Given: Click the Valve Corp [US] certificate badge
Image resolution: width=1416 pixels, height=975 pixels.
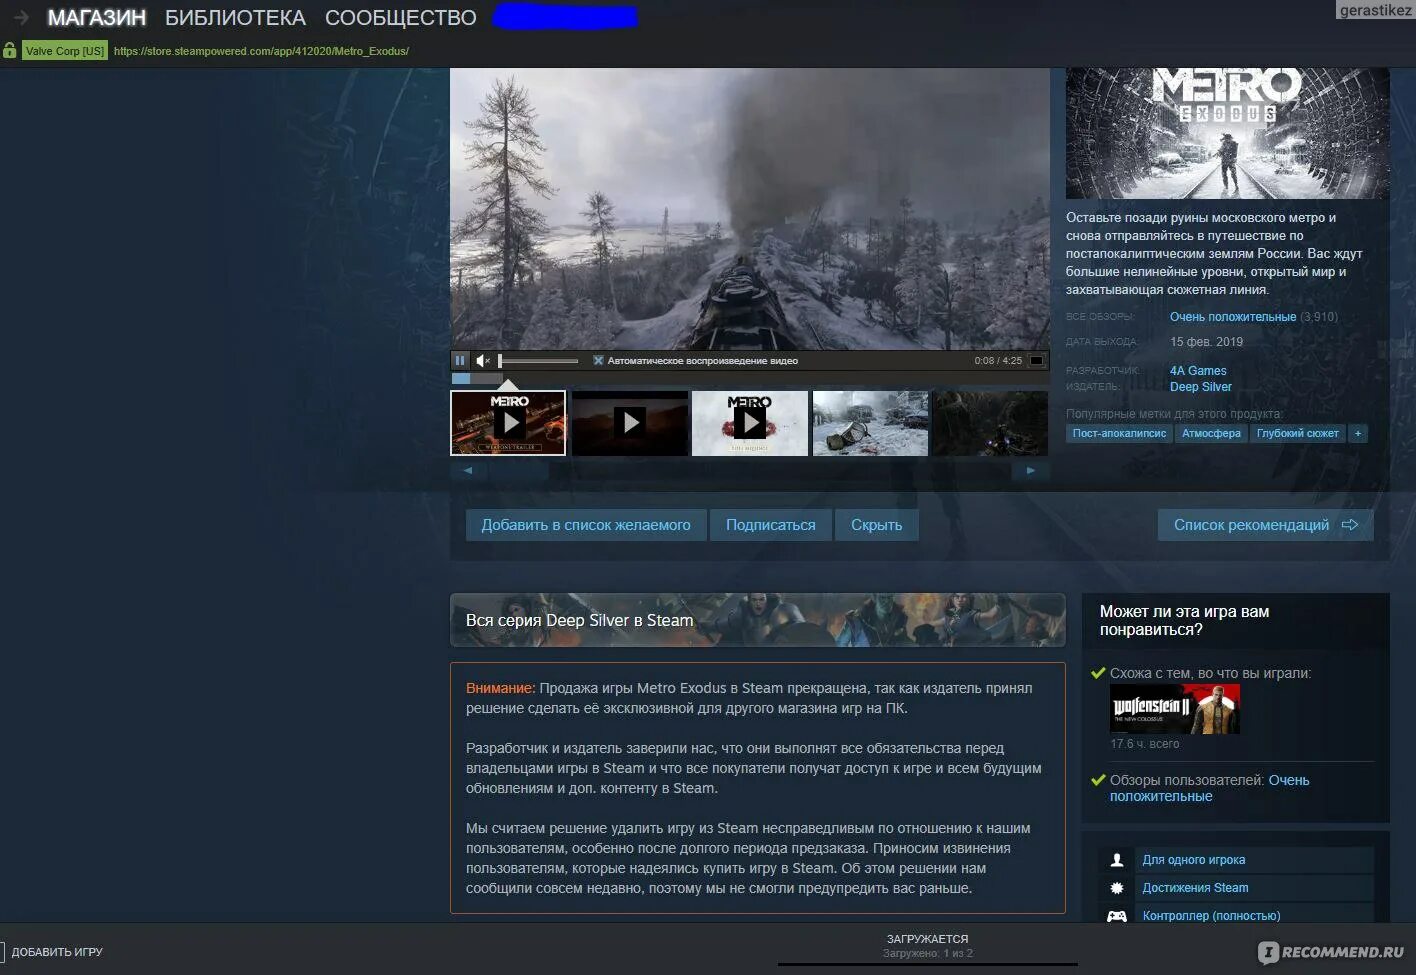Looking at the screenshot, I should point(65,51).
